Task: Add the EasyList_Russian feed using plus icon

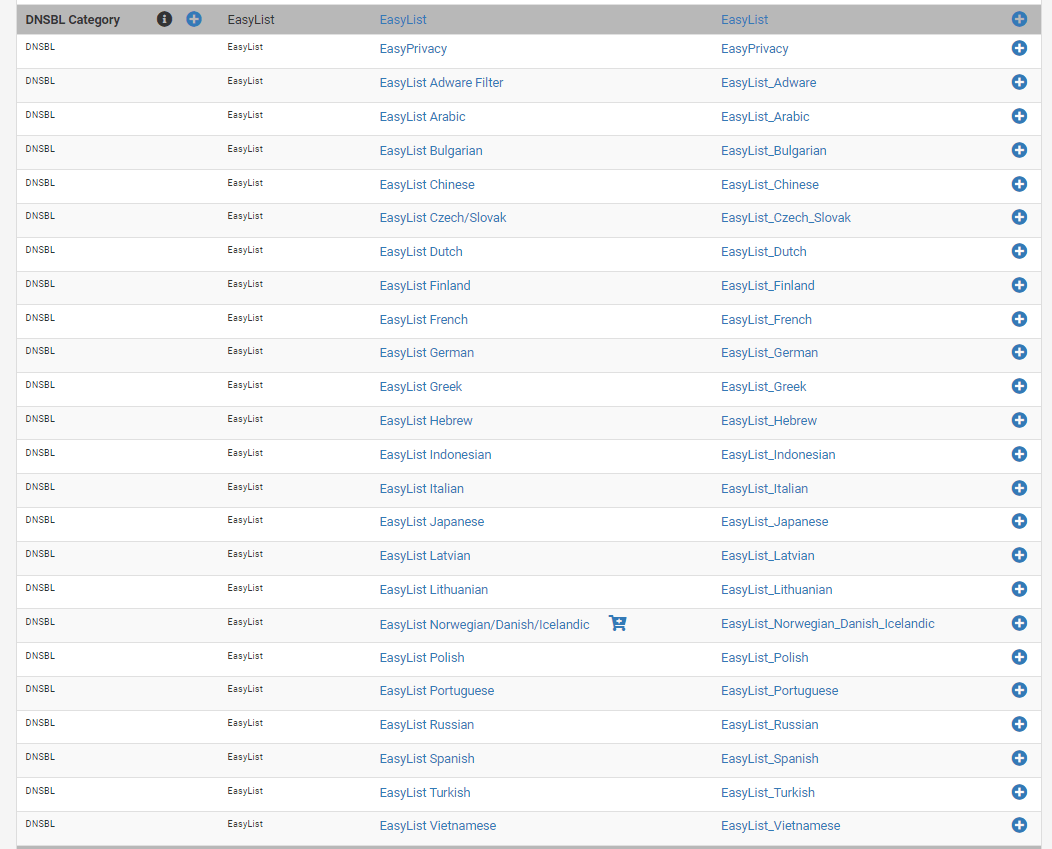Action: [1019, 724]
